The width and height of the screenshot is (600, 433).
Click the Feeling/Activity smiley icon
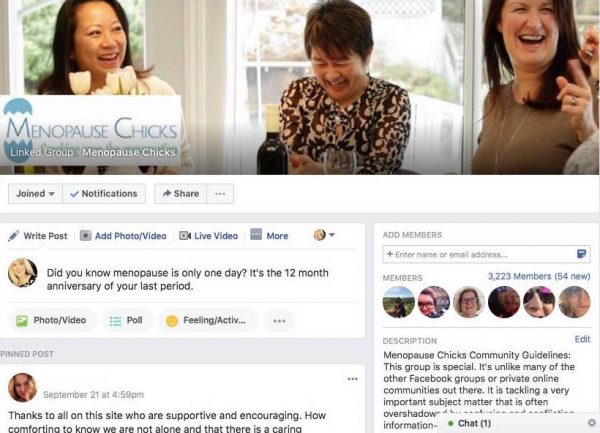point(172,321)
